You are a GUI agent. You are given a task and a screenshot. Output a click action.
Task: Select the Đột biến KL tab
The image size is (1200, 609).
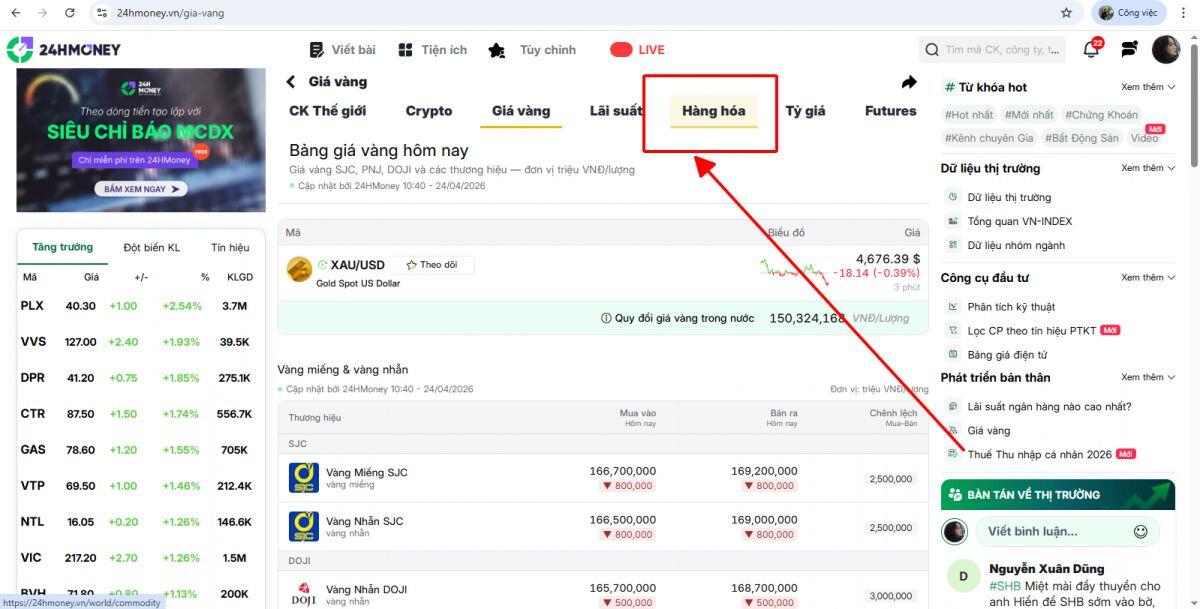[x=152, y=247]
